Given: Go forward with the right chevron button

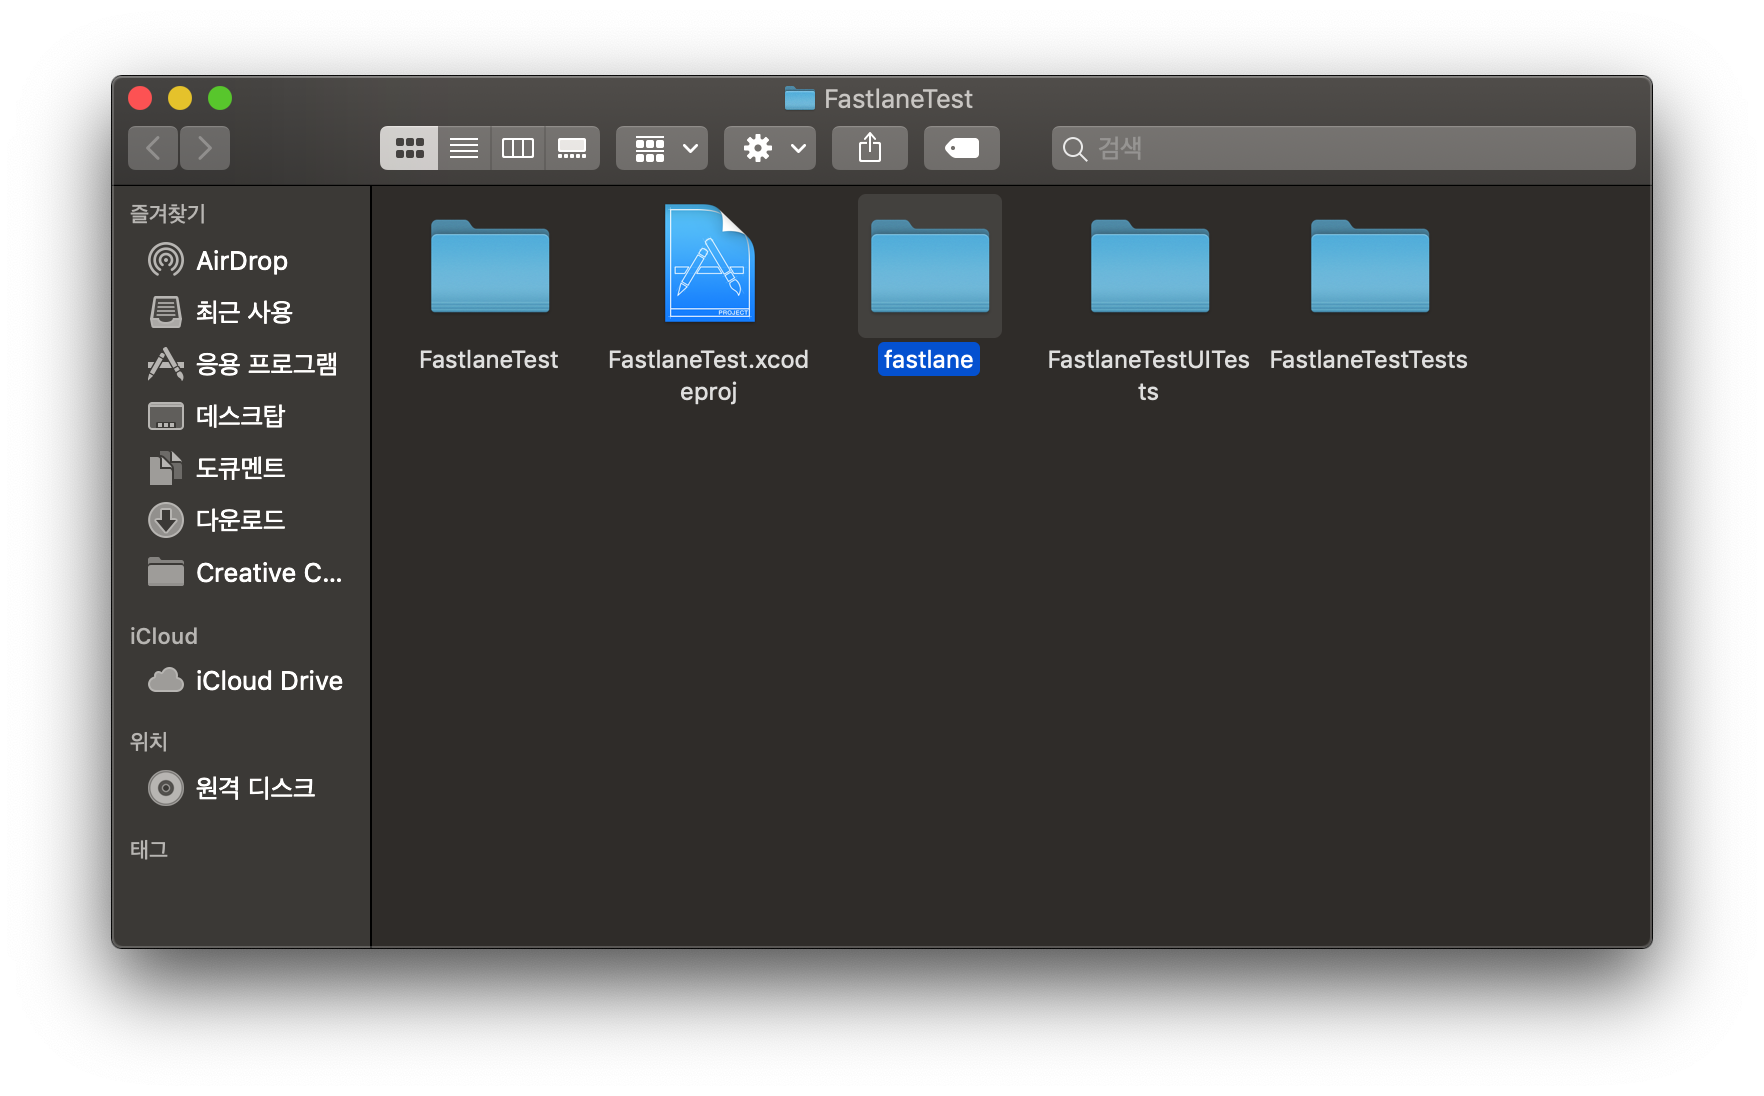Looking at the screenshot, I should click(205, 148).
